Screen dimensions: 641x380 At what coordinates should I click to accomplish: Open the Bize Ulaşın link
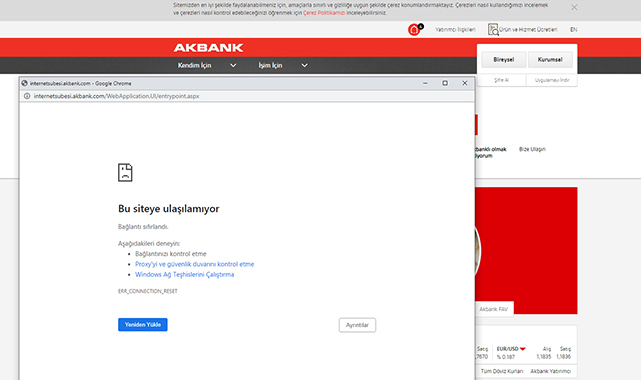(532, 149)
